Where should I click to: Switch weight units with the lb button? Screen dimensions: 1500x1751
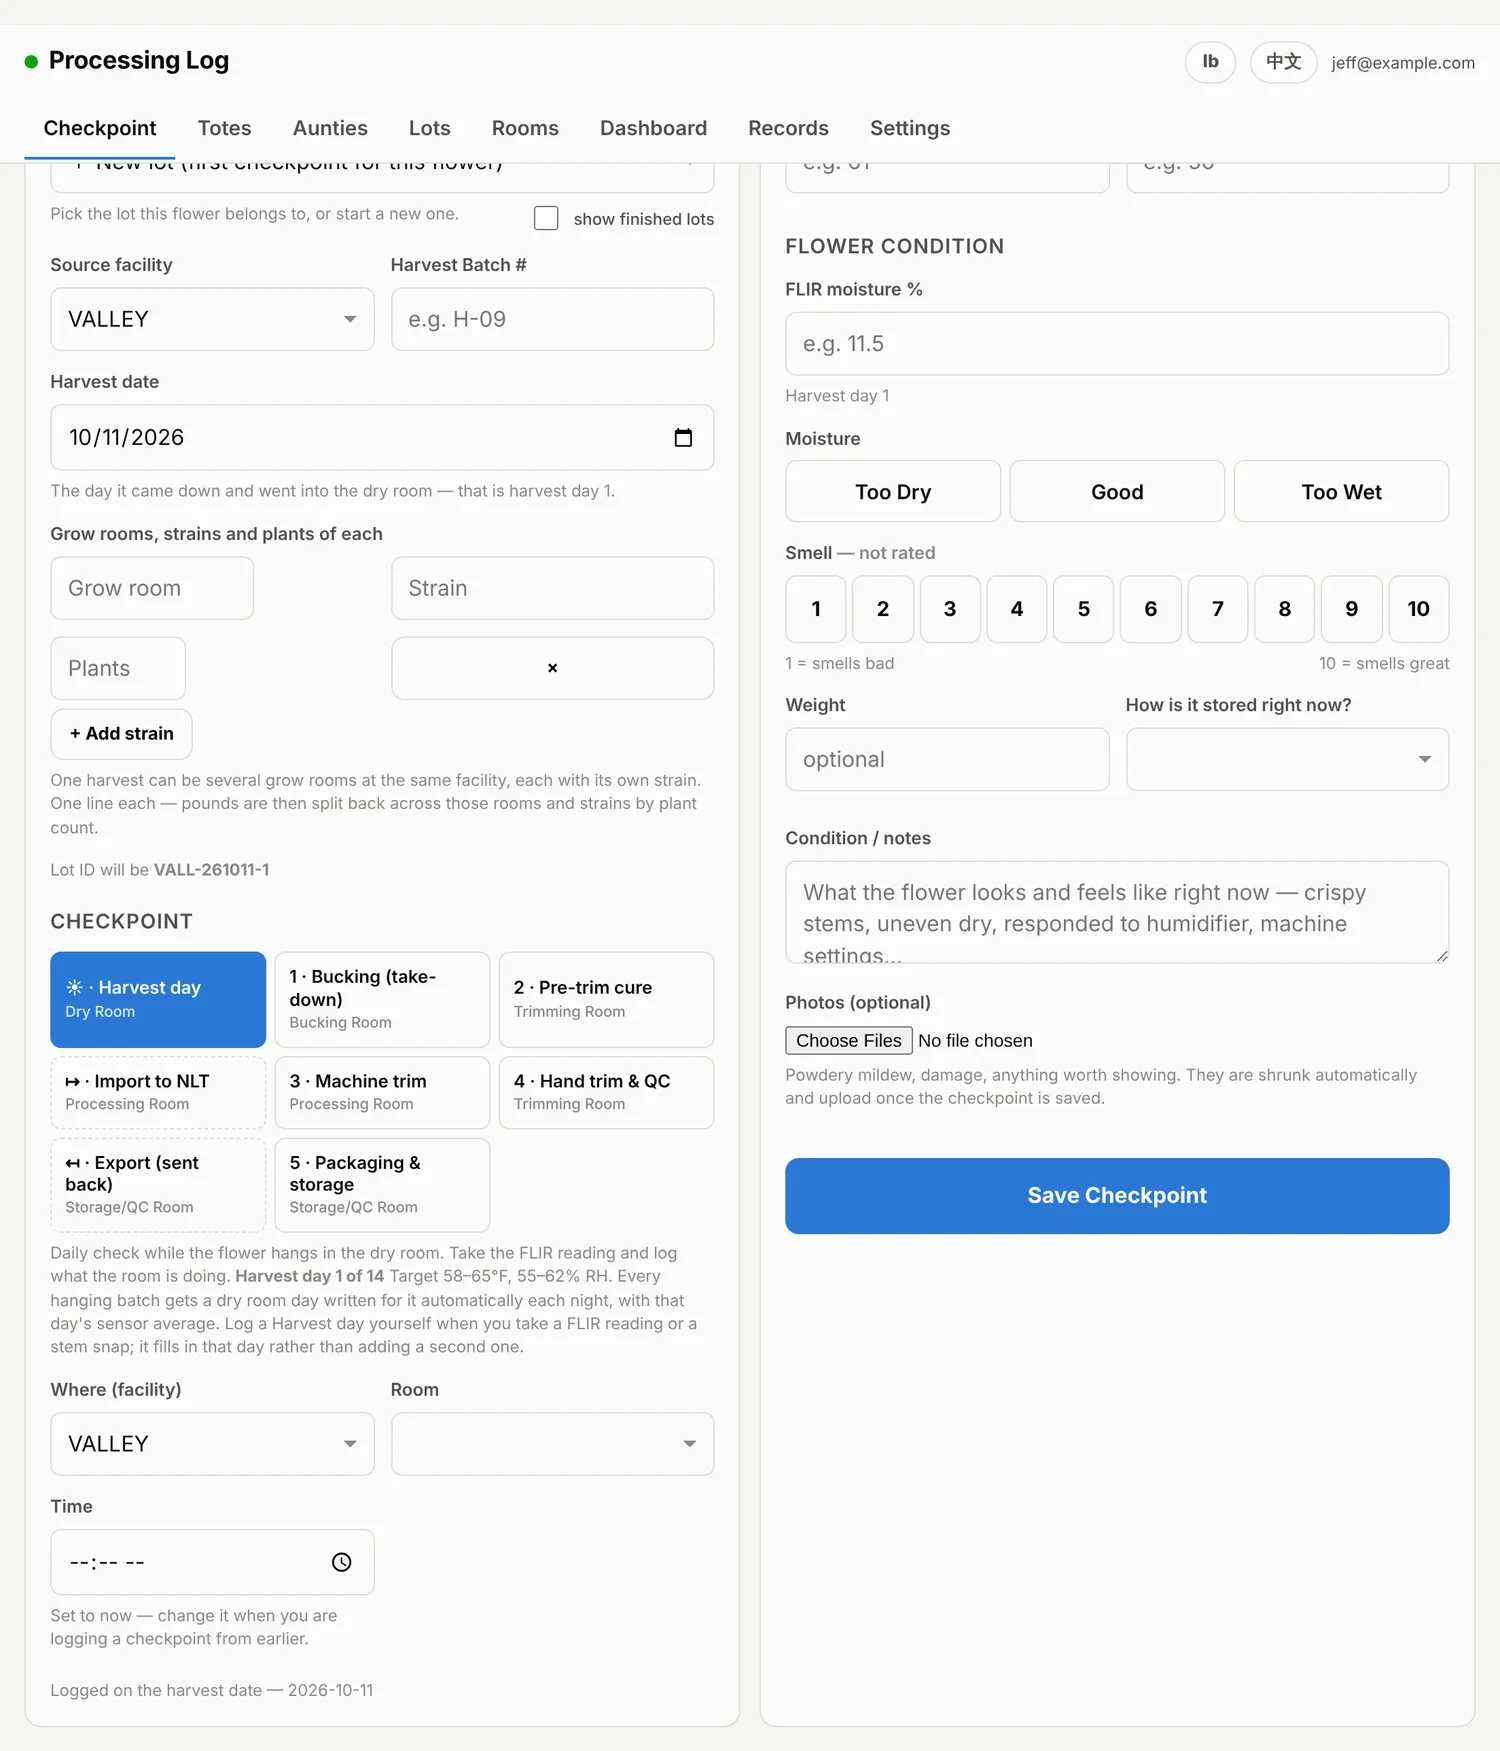pyautogui.click(x=1210, y=62)
